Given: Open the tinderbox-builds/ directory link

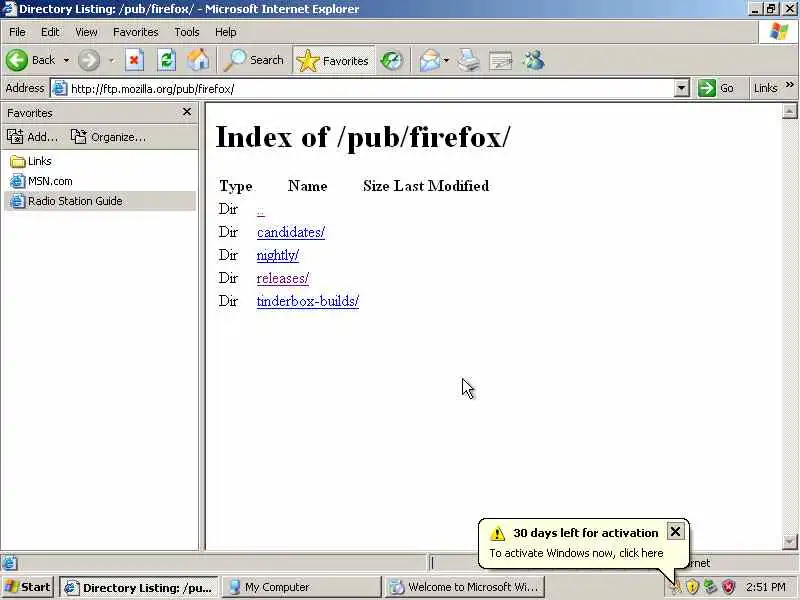Looking at the screenshot, I should (308, 302).
